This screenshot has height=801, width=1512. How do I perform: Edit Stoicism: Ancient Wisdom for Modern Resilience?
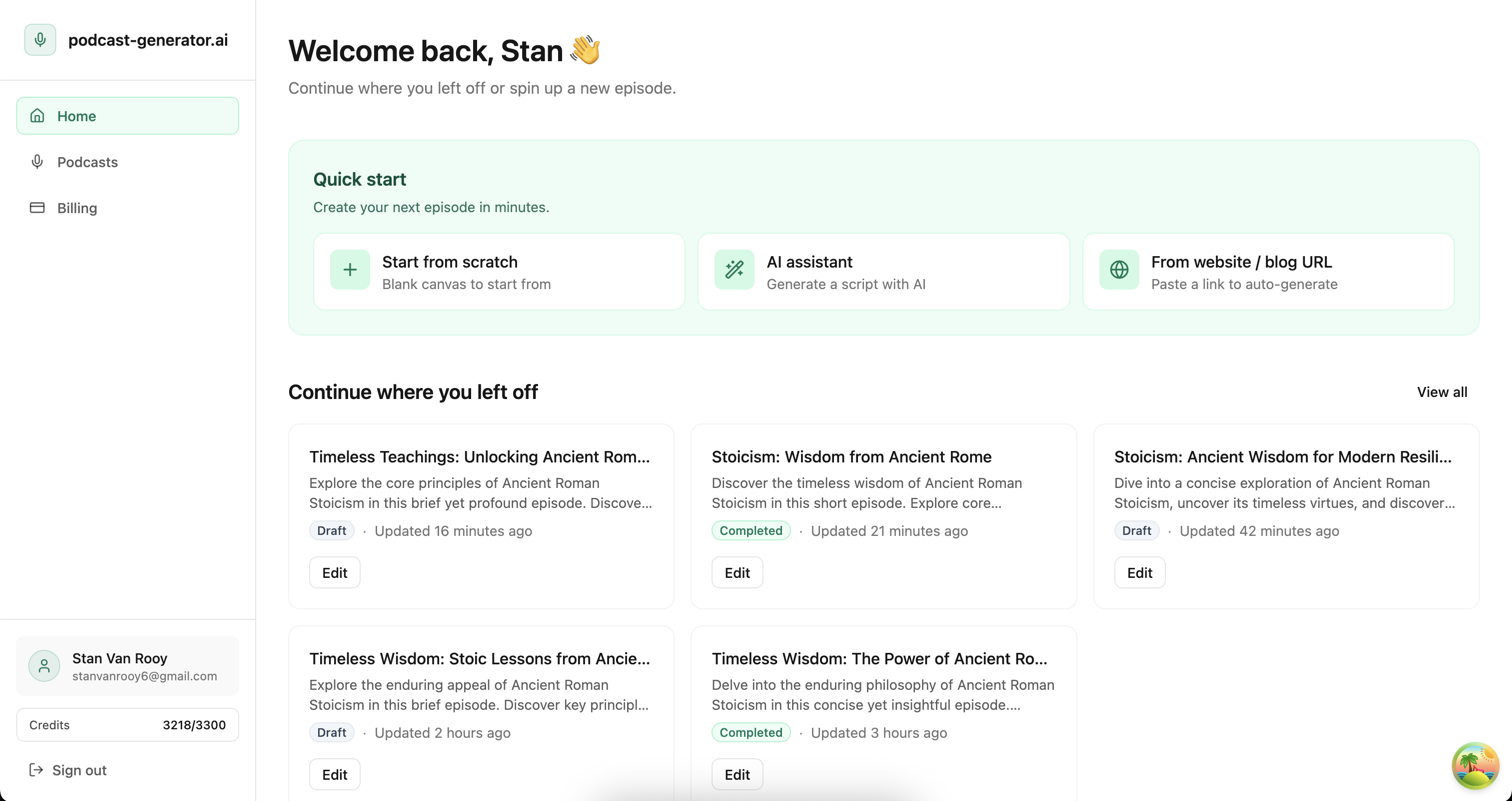coord(1139,573)
